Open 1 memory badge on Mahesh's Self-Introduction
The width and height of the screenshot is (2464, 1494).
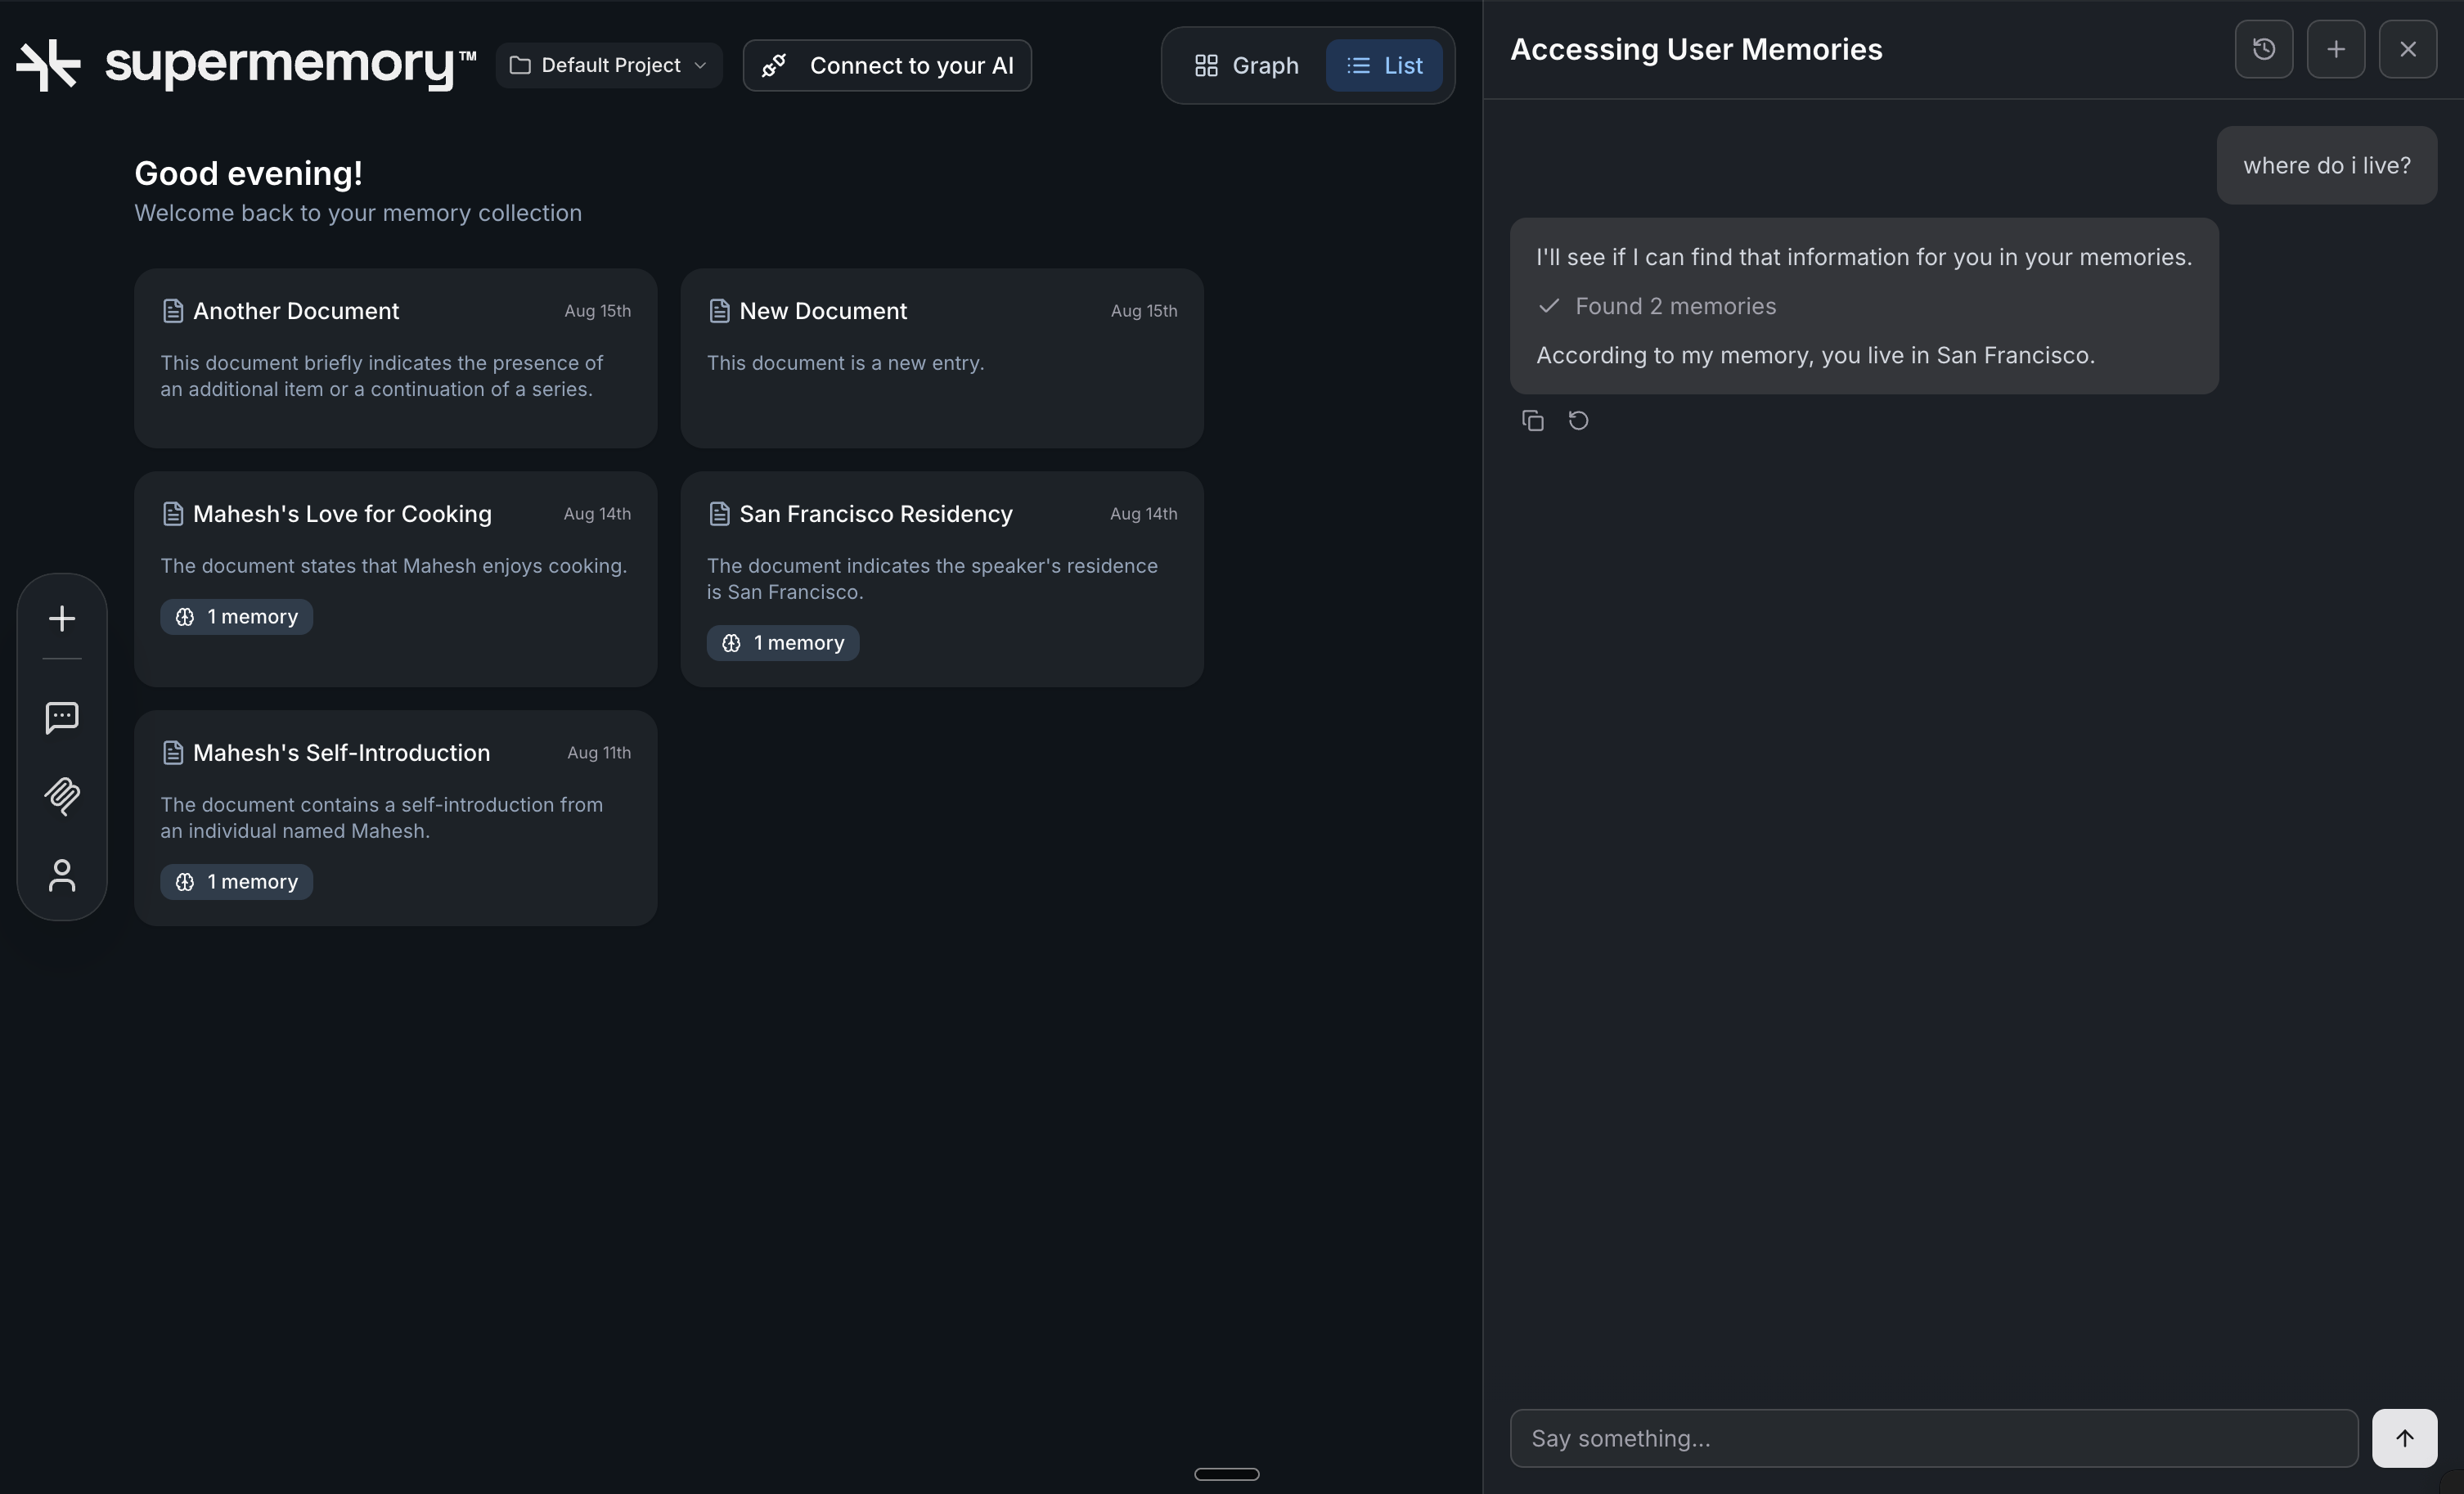pyautogui.click(x=237, y=882)
